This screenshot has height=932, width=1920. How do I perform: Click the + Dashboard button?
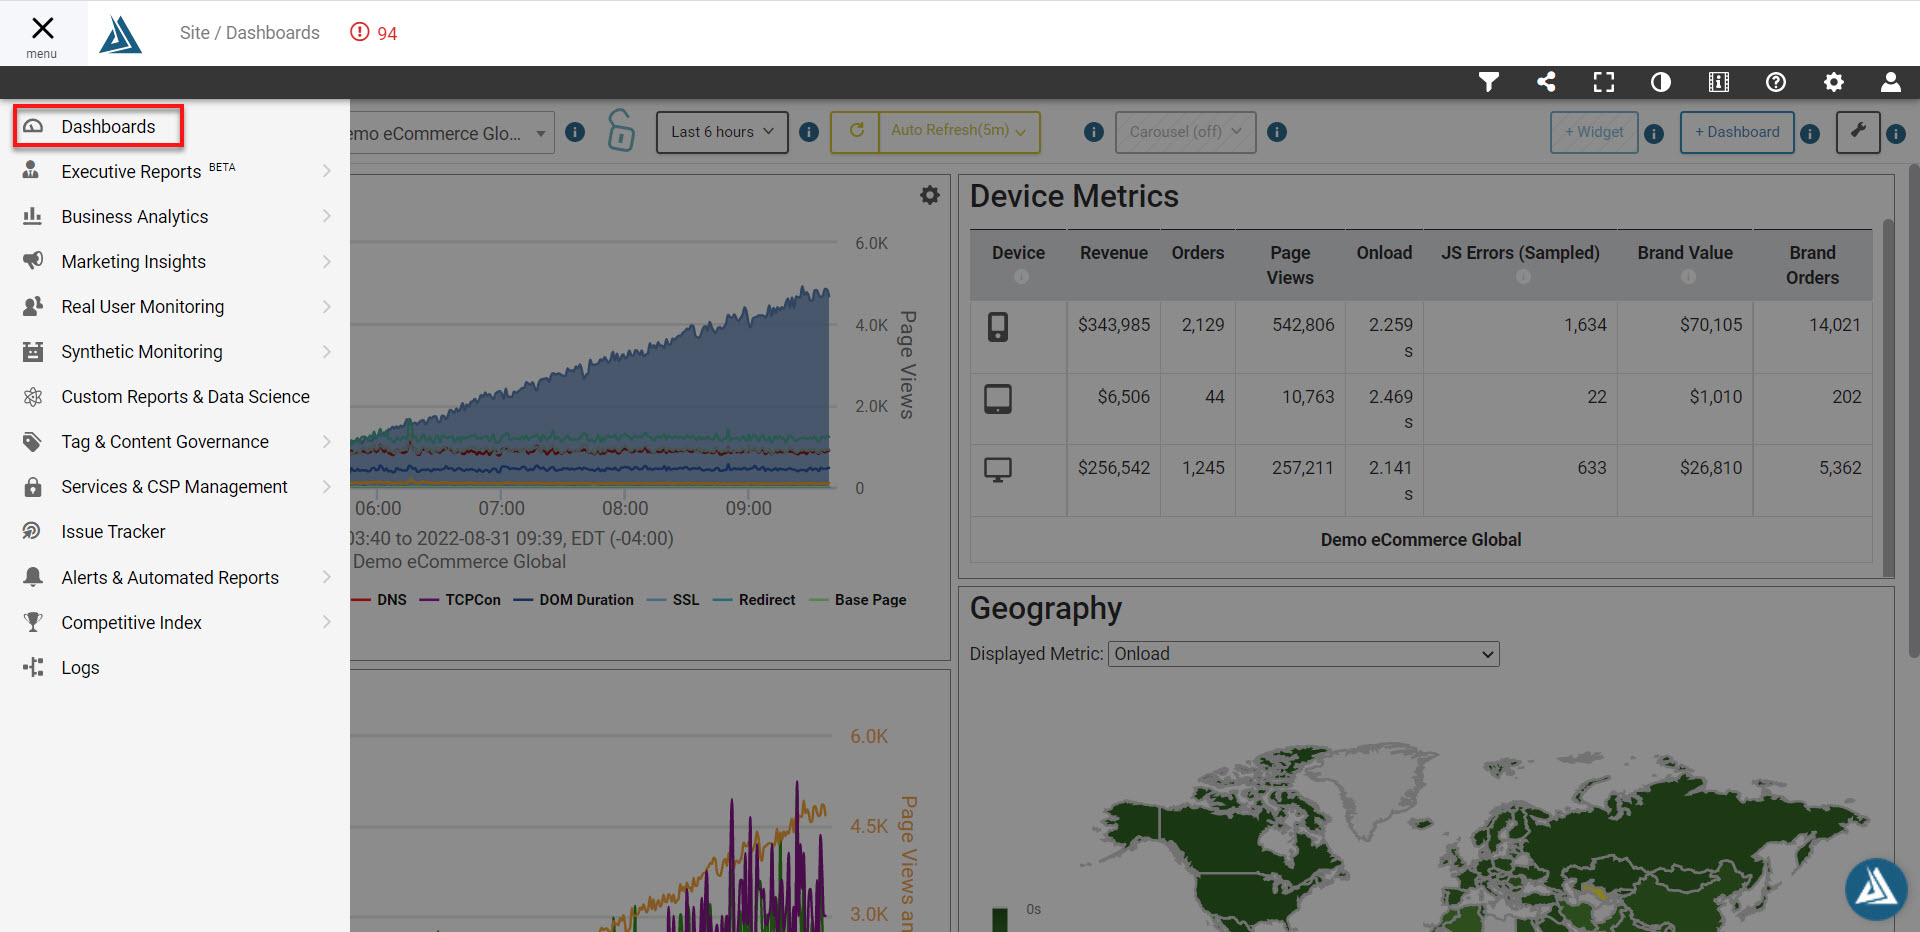point(1736,132)
